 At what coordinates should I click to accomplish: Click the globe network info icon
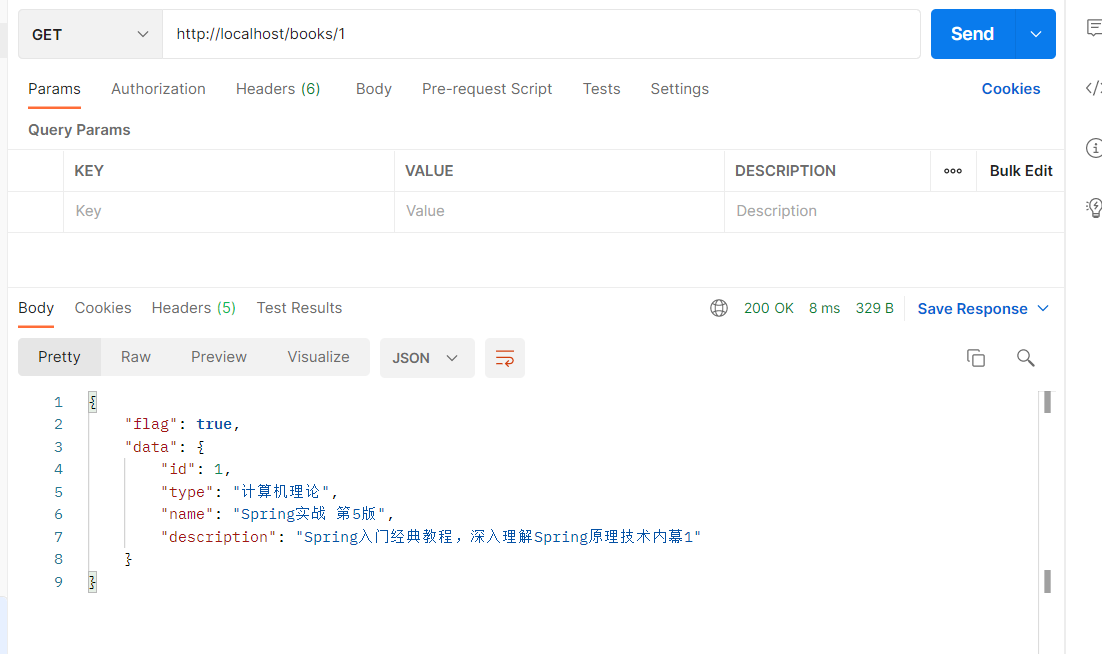(718, 308)
